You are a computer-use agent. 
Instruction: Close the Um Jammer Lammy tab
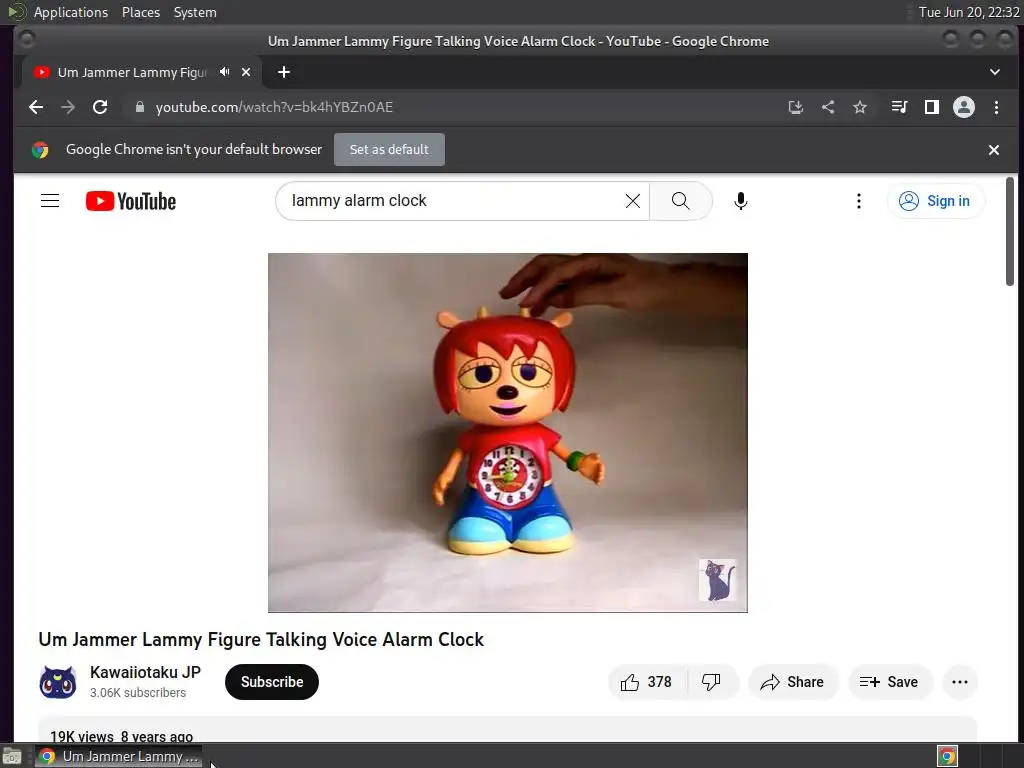coord(246,72)
